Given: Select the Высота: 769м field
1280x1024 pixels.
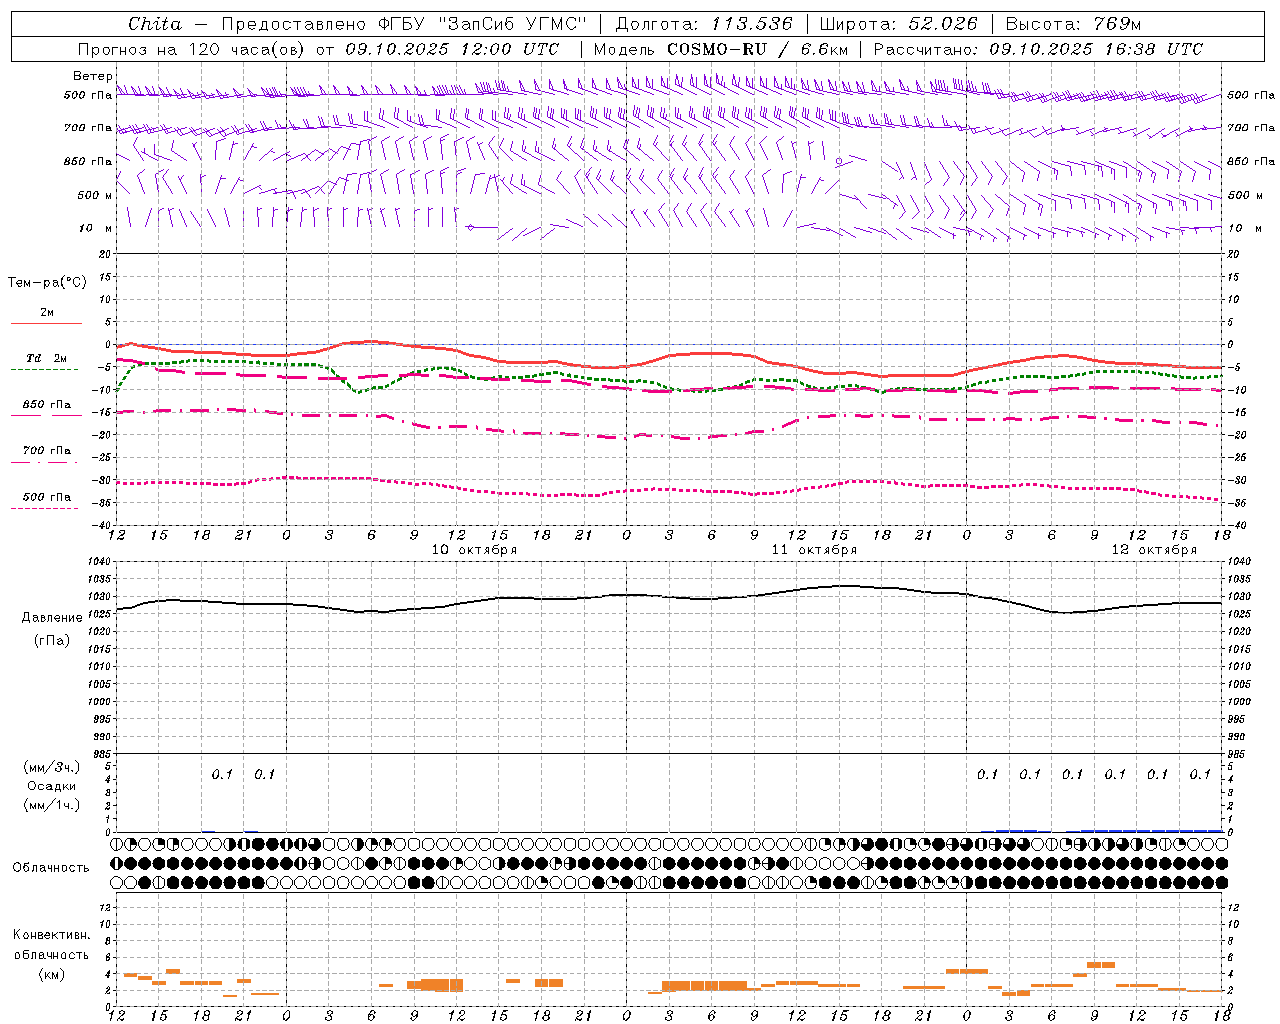Looking at the screenshot, I should [1073, 24].
